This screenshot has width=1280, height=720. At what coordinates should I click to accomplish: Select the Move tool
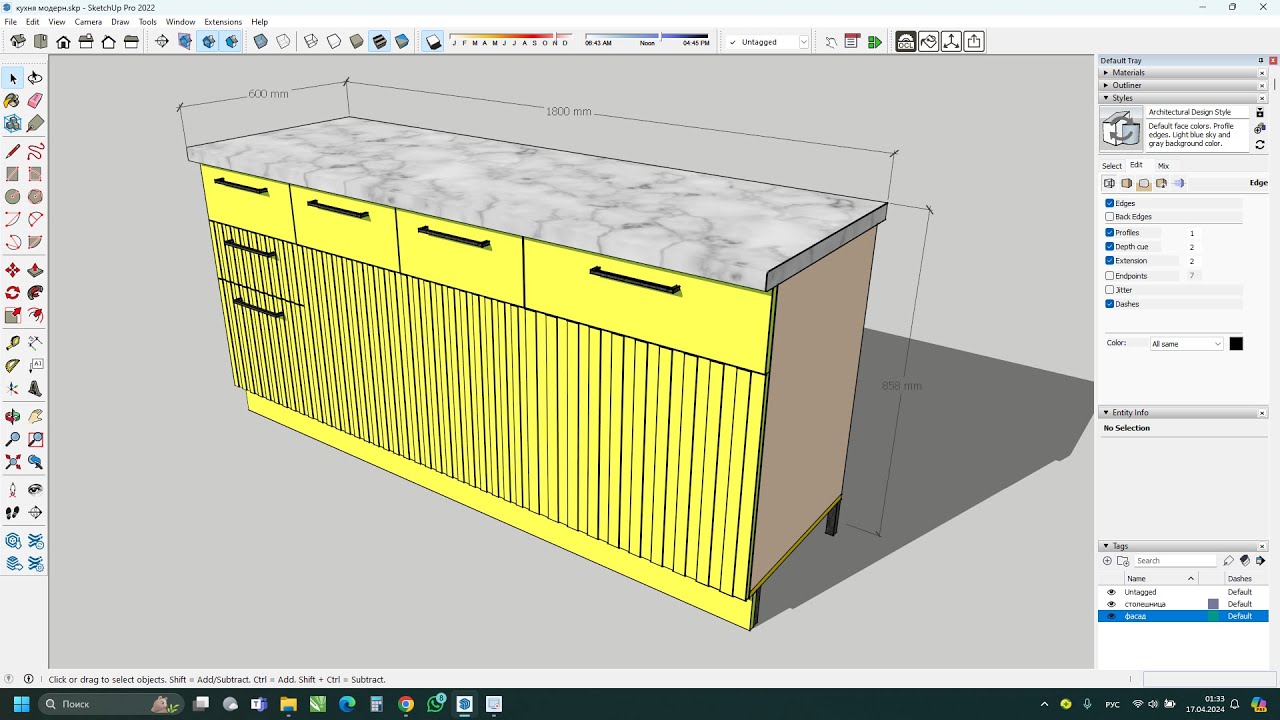point(13,270)
